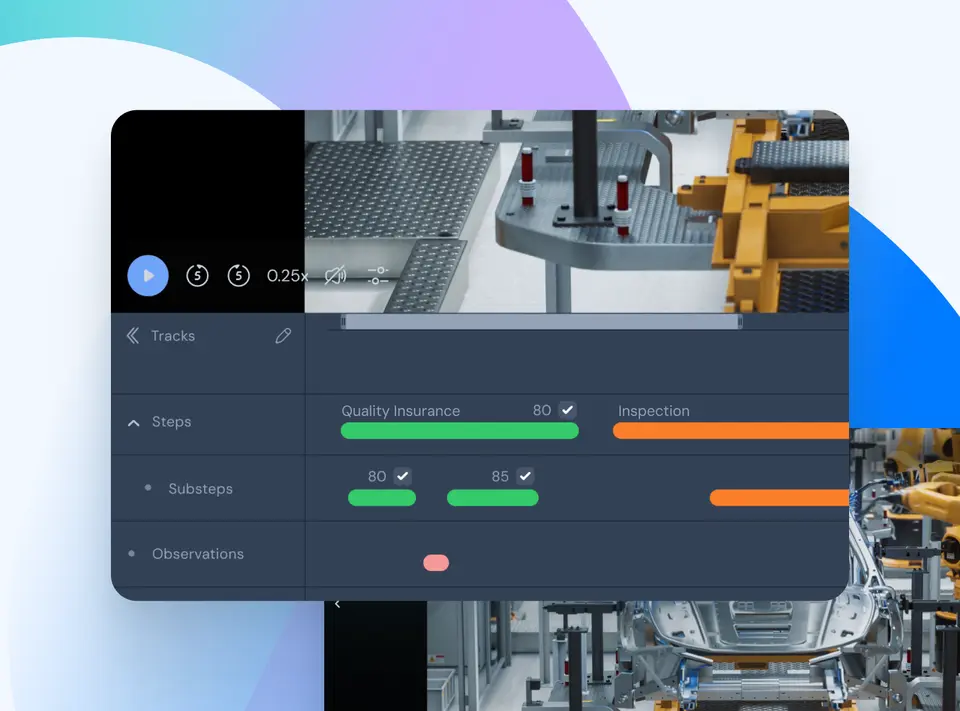The image size is (960, 711).
Task: Select the pink observation marker
Action: point(436,563)
